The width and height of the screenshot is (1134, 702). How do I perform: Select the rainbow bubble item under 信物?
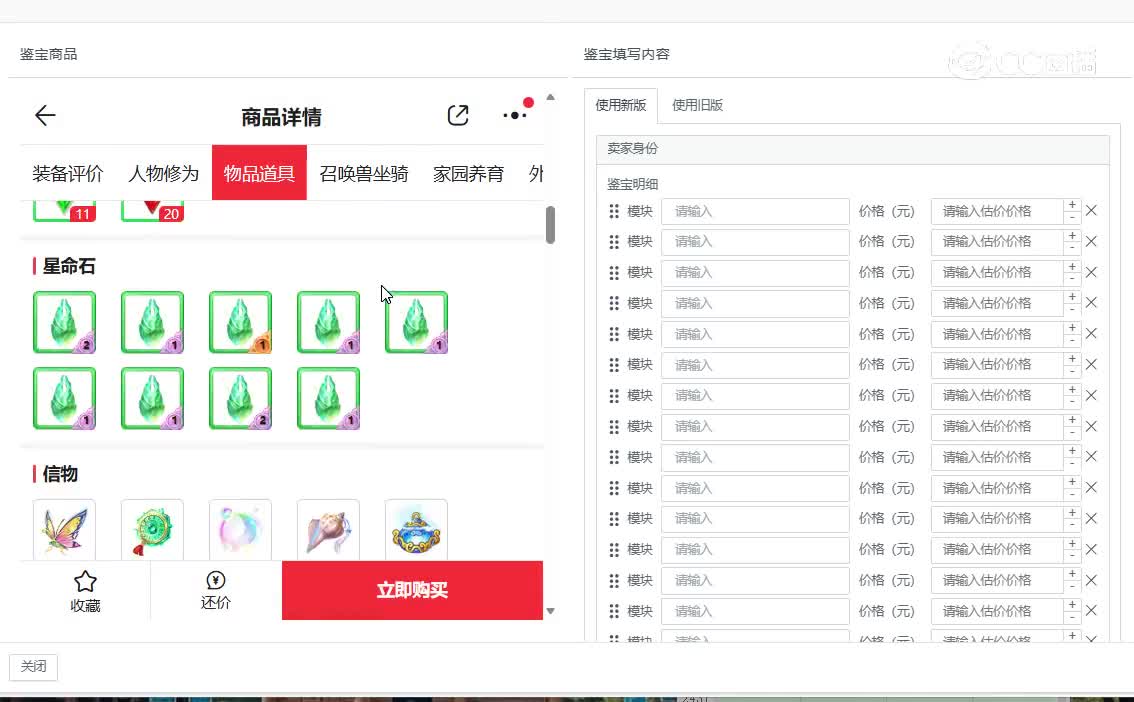(x=240, y=530)
